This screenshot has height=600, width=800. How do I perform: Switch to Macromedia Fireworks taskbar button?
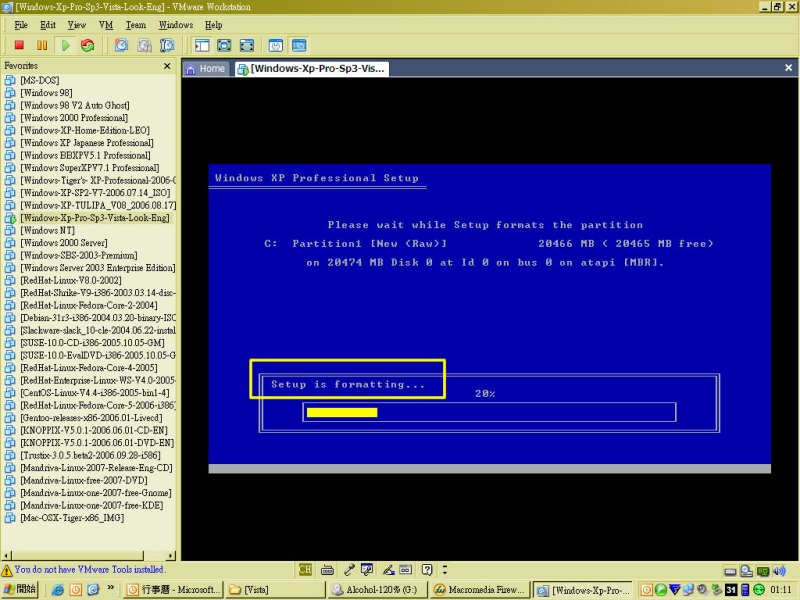pos(479,590)
